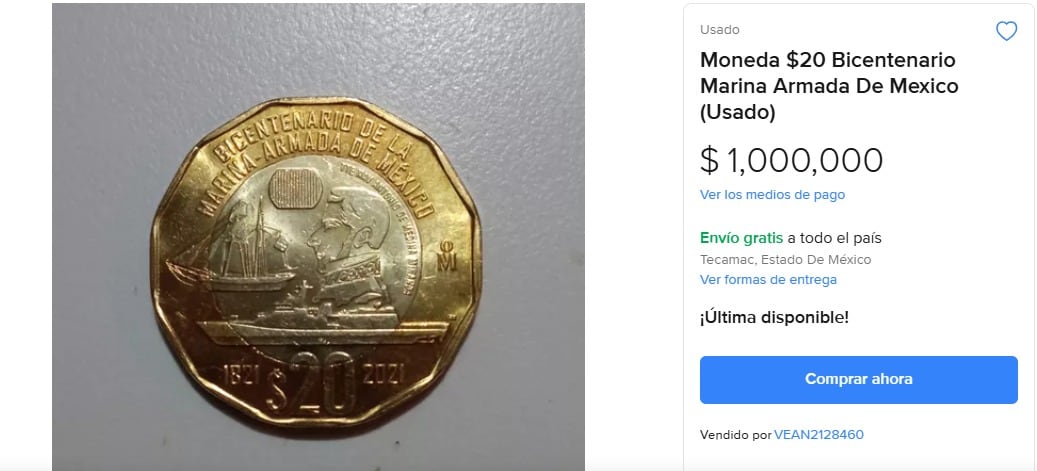Click the Comprar ahora button
The height and width of the screenshot is (471, 1037).
858,380
